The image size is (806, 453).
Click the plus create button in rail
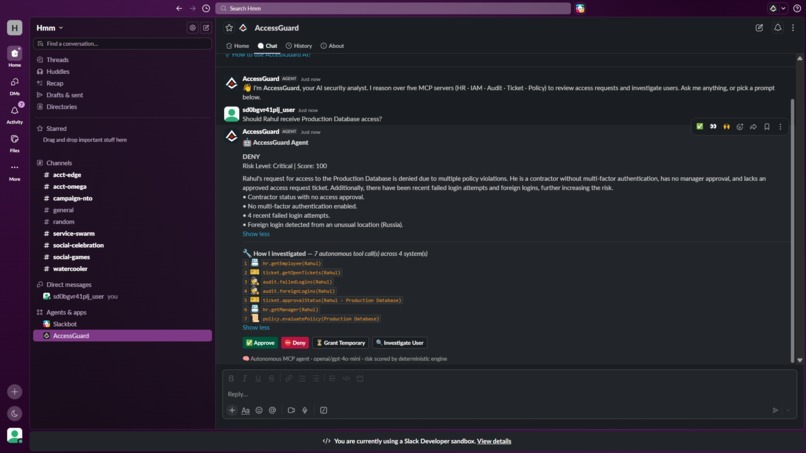pos(14,392)
